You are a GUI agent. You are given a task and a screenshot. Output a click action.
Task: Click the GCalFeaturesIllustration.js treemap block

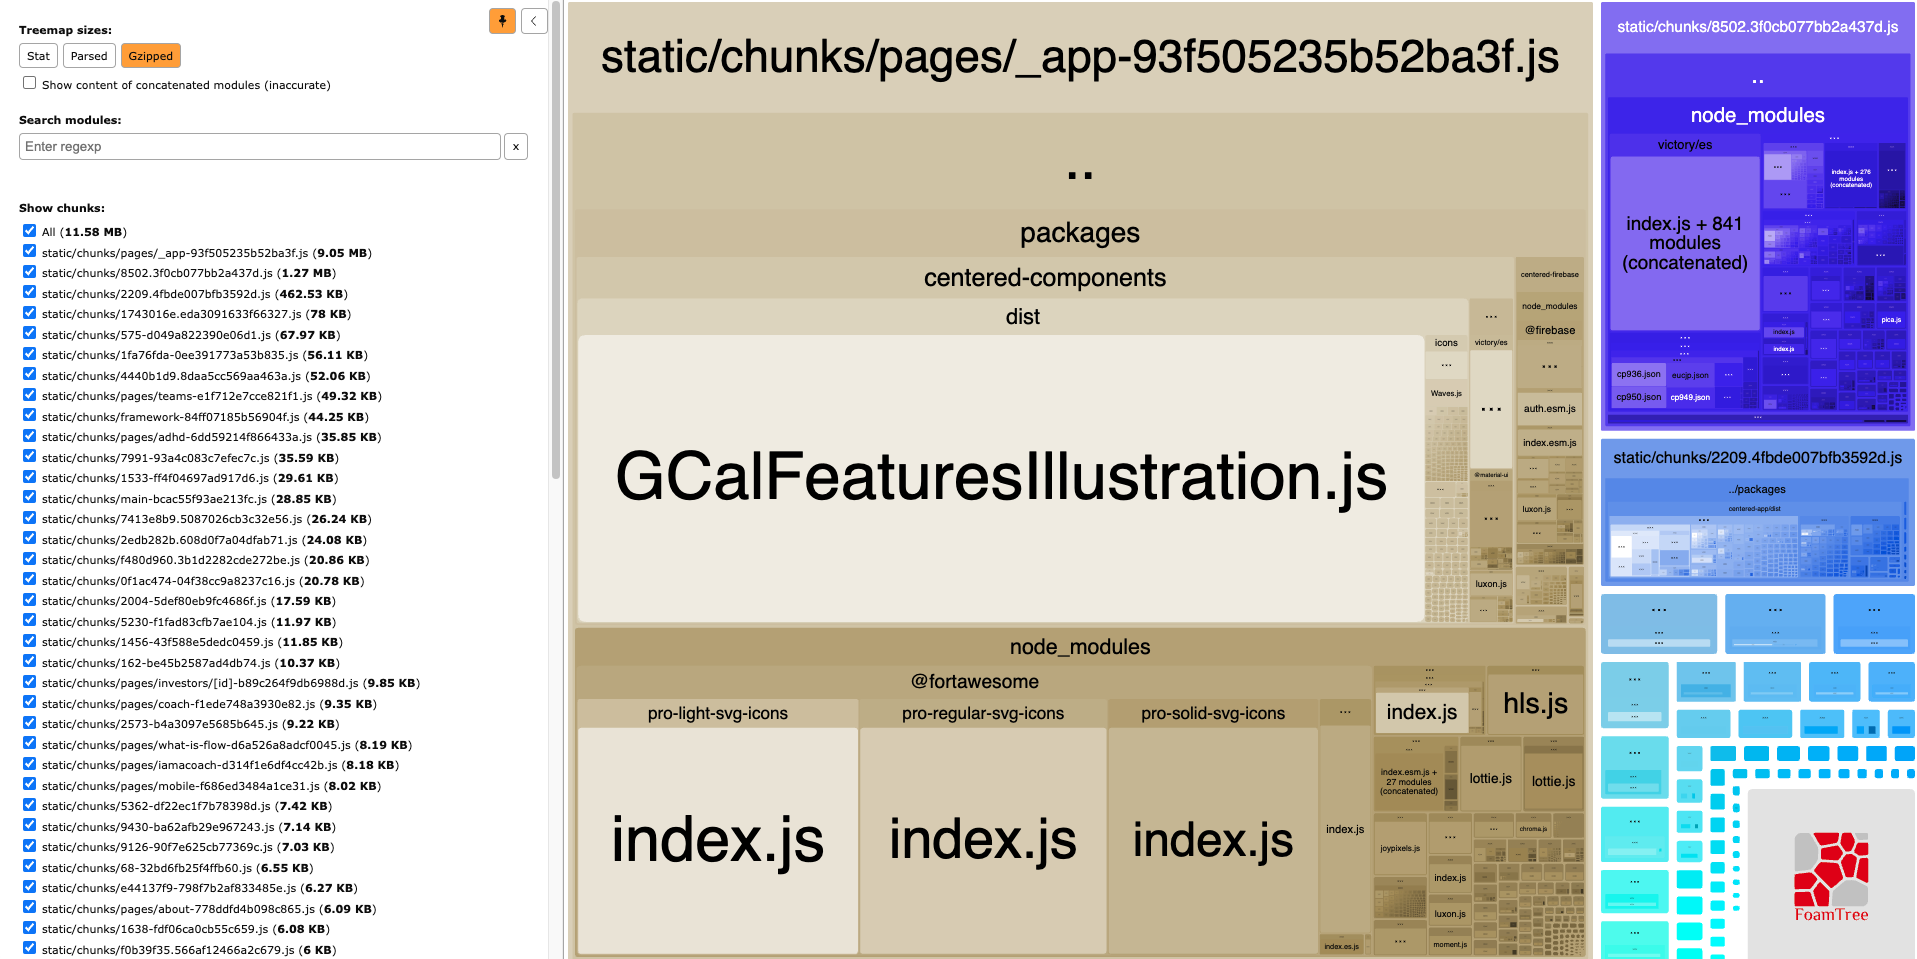click(x=1001, y=478)
